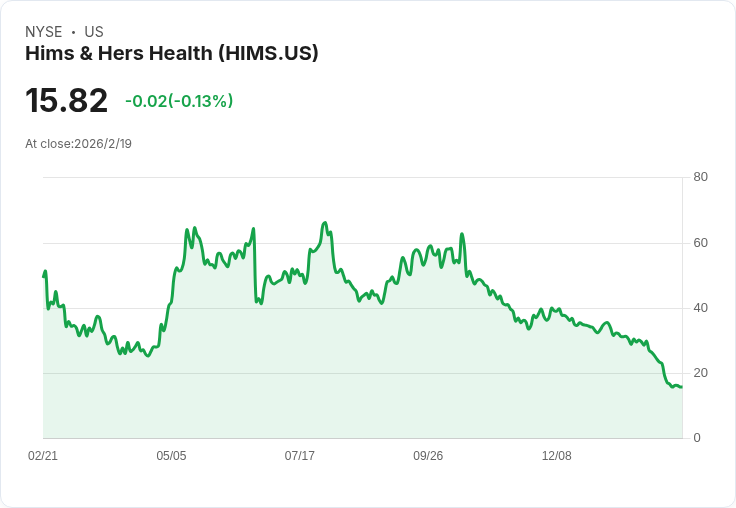736x508 pixels.
Task: Click the highest peak of the price line
Action: [x=325, y=223]
